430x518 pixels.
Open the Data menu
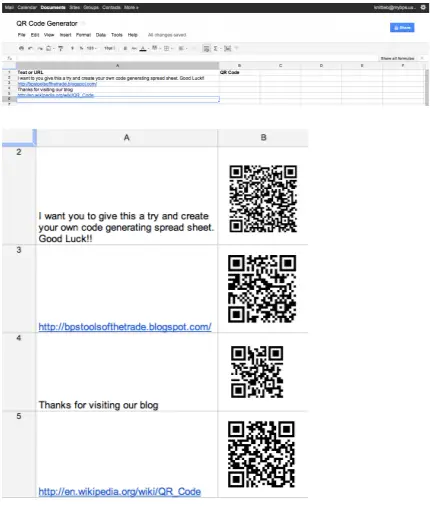click(x=101, y=35)
